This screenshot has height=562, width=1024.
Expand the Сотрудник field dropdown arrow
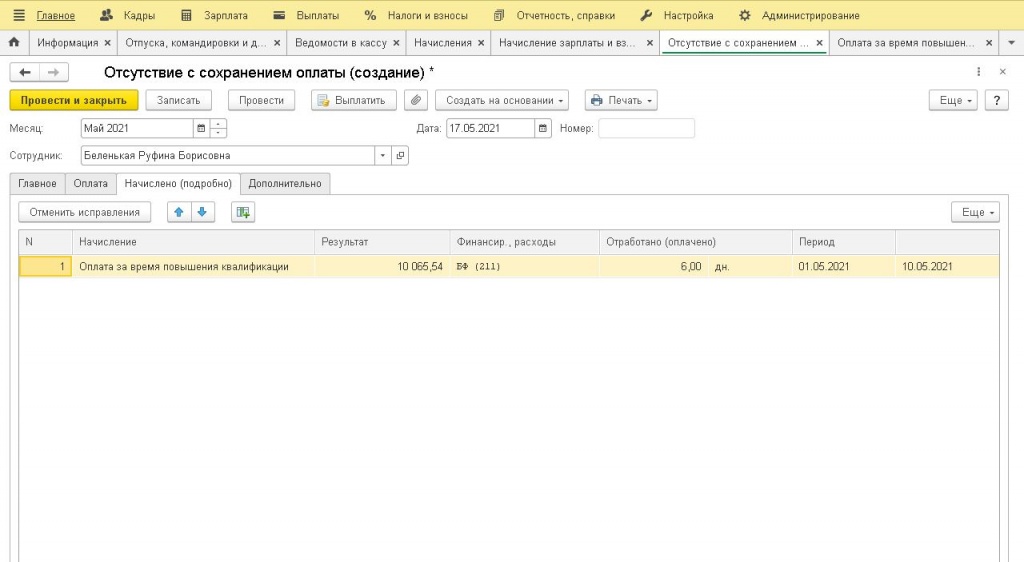click(383, 155)
